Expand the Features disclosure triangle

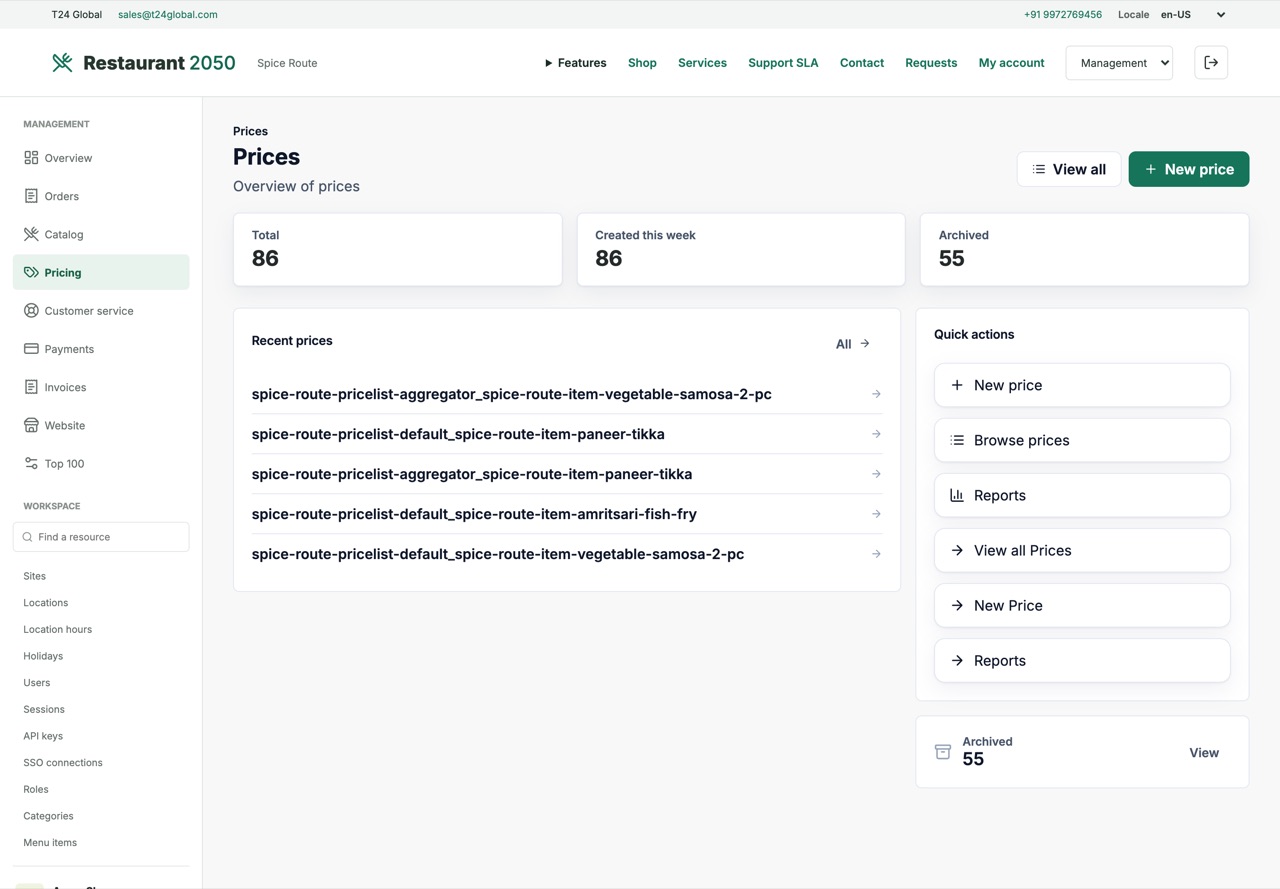pos(548,63)
